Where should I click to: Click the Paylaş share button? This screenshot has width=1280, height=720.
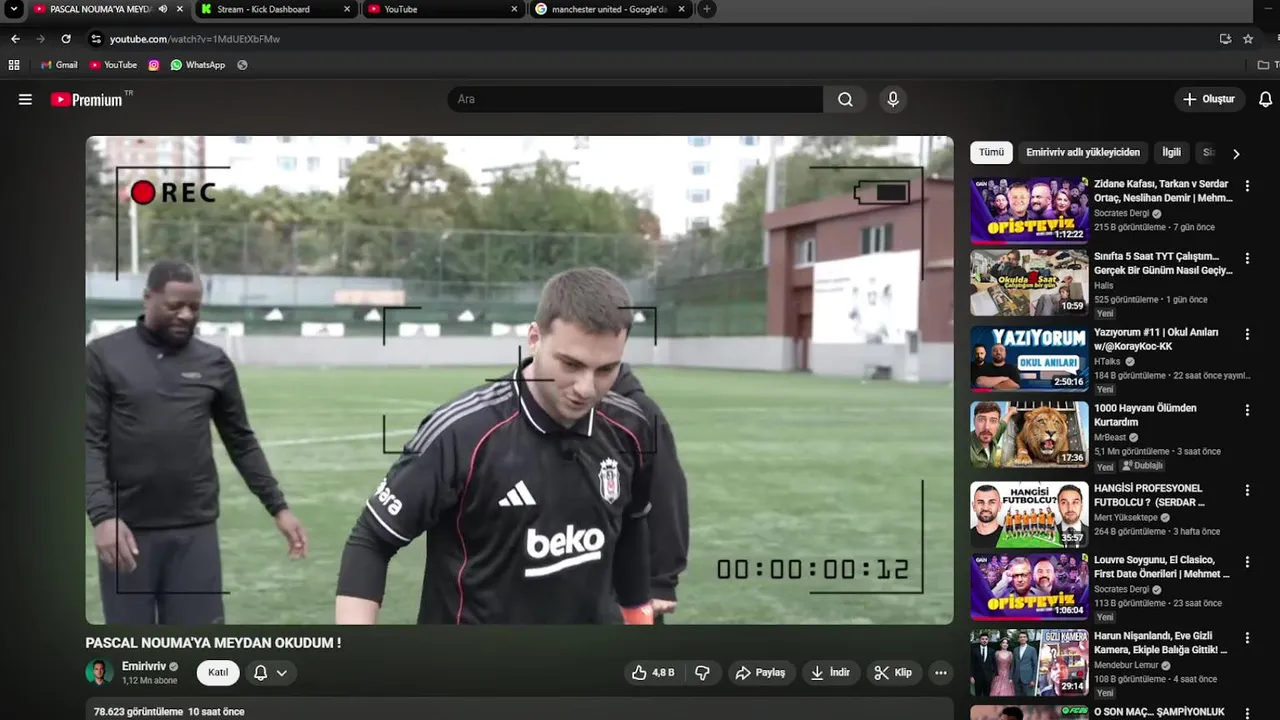pyautogui.click(x=761, y=673)
